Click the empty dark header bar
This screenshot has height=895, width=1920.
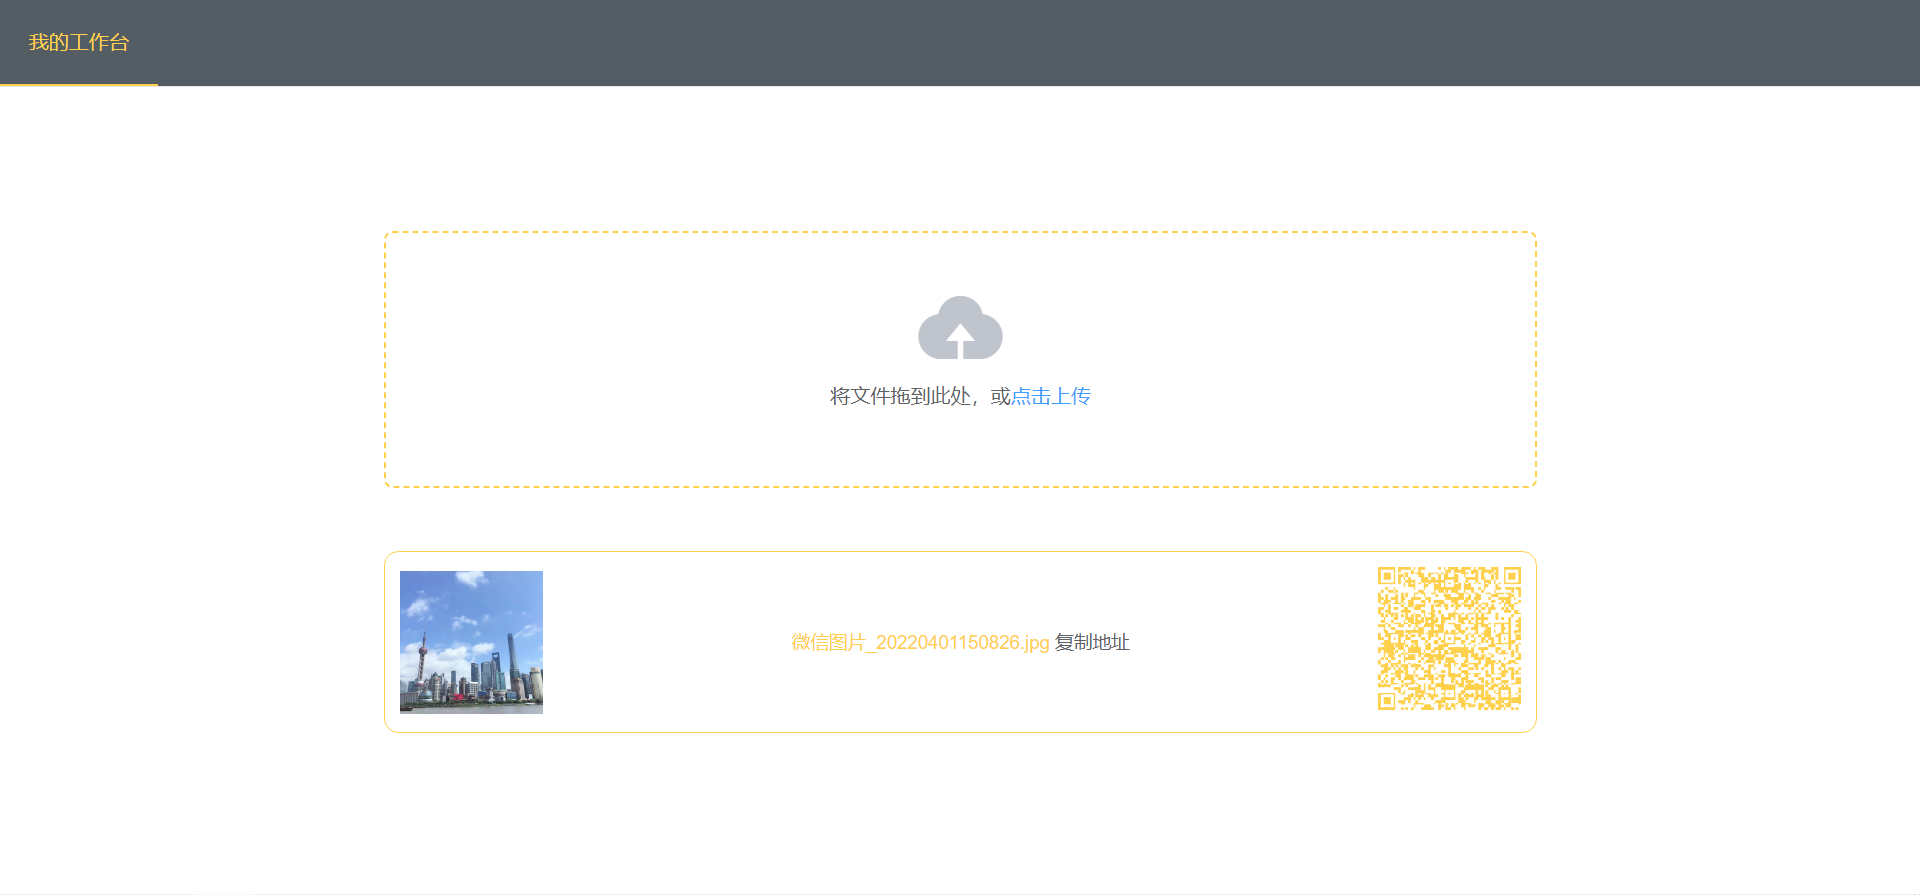1000,42
